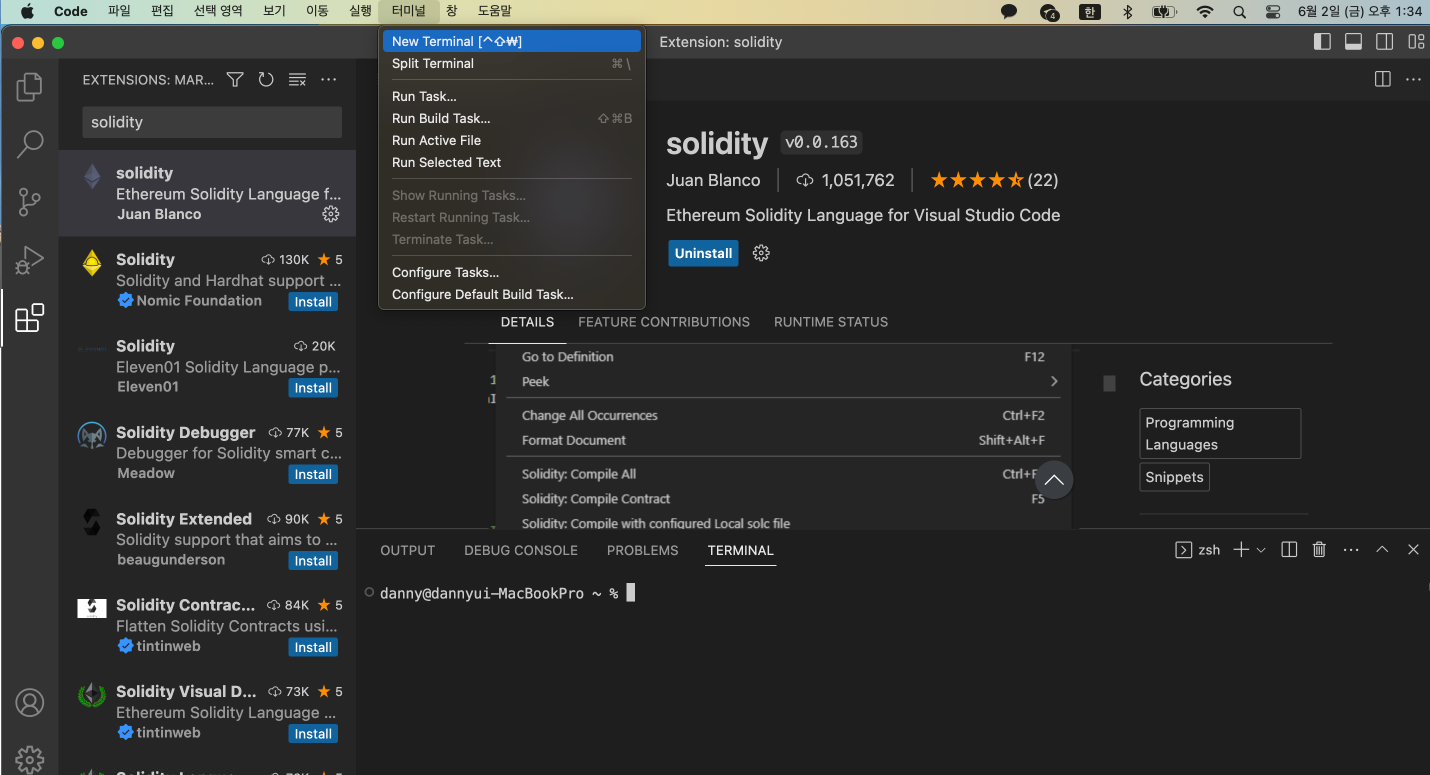Kill terminal with the trash icon

click(x=1319, y=550)
